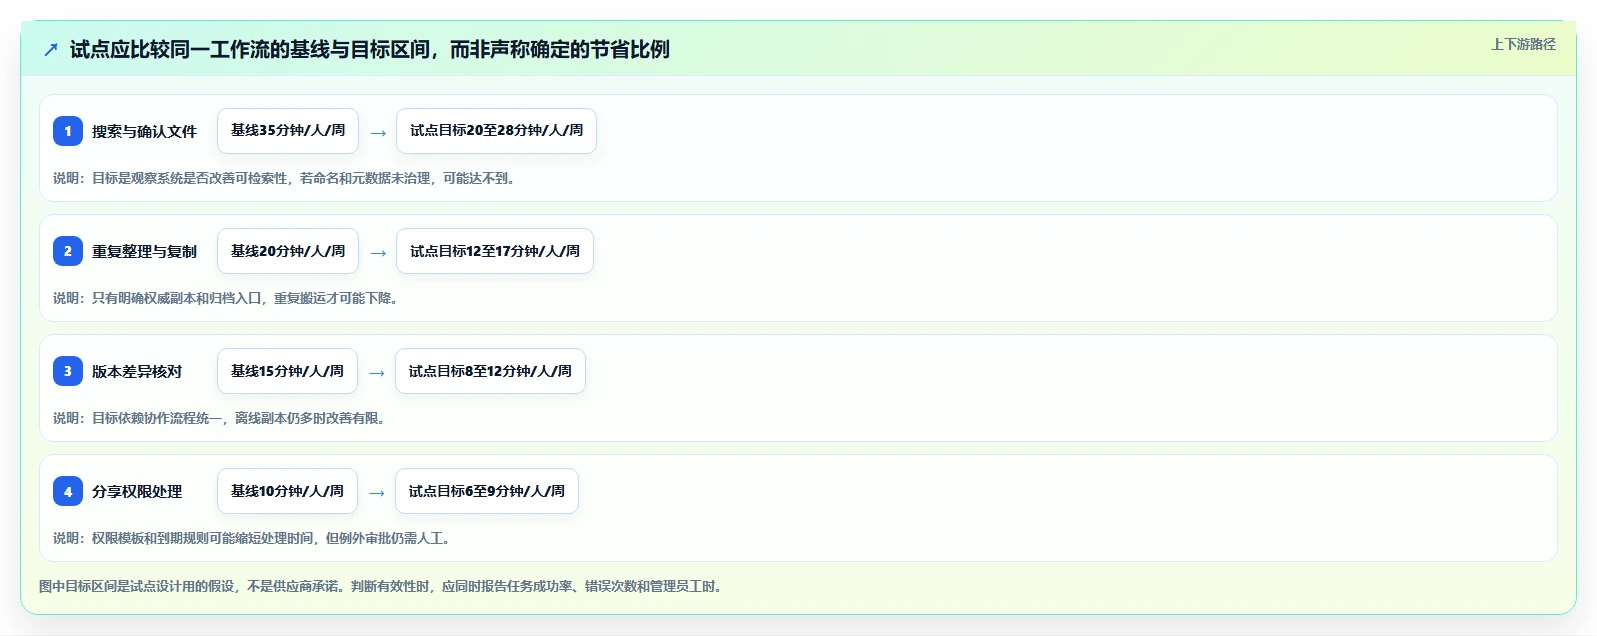Click the 基线20分钟/人/周 chip
The width and height of the screenshot is (1597, 636).
pyautogui.click(x=288, y=251)
